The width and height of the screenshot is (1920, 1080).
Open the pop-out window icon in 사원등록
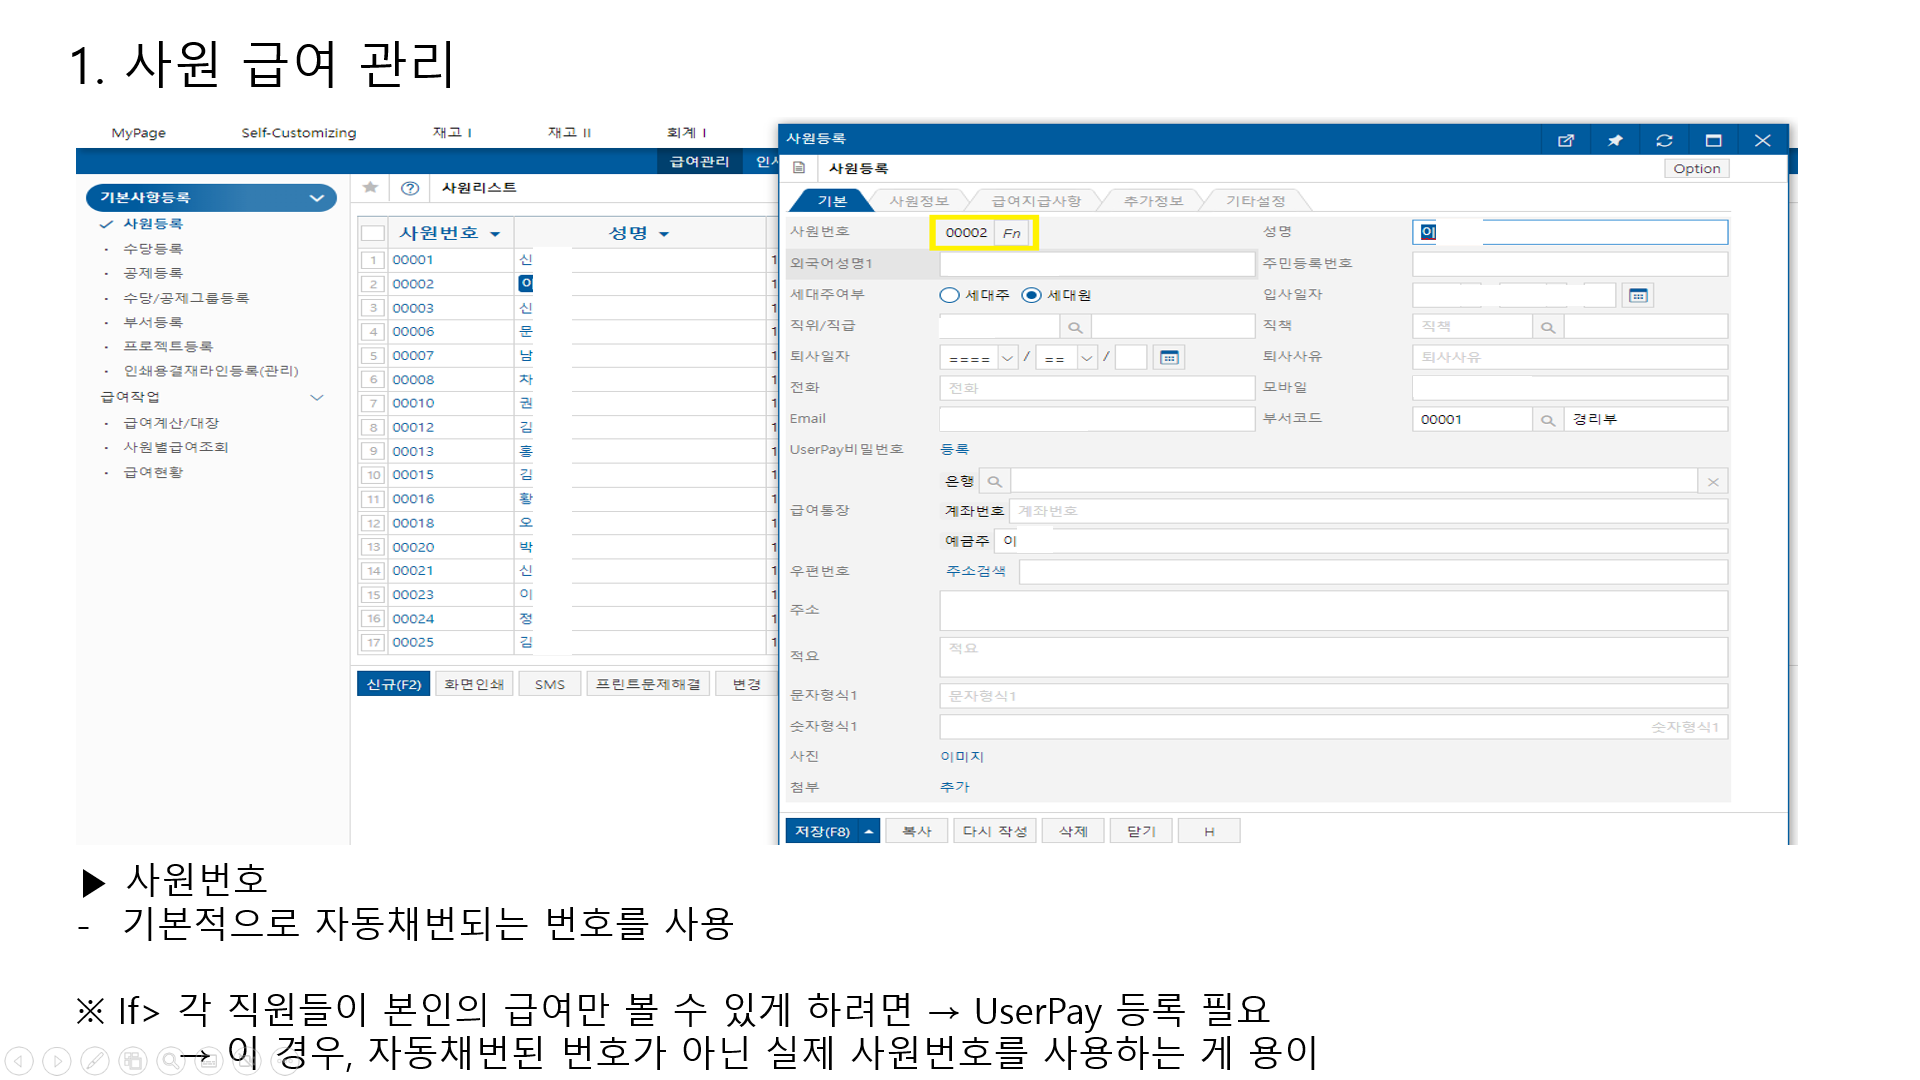[1566, 140]
